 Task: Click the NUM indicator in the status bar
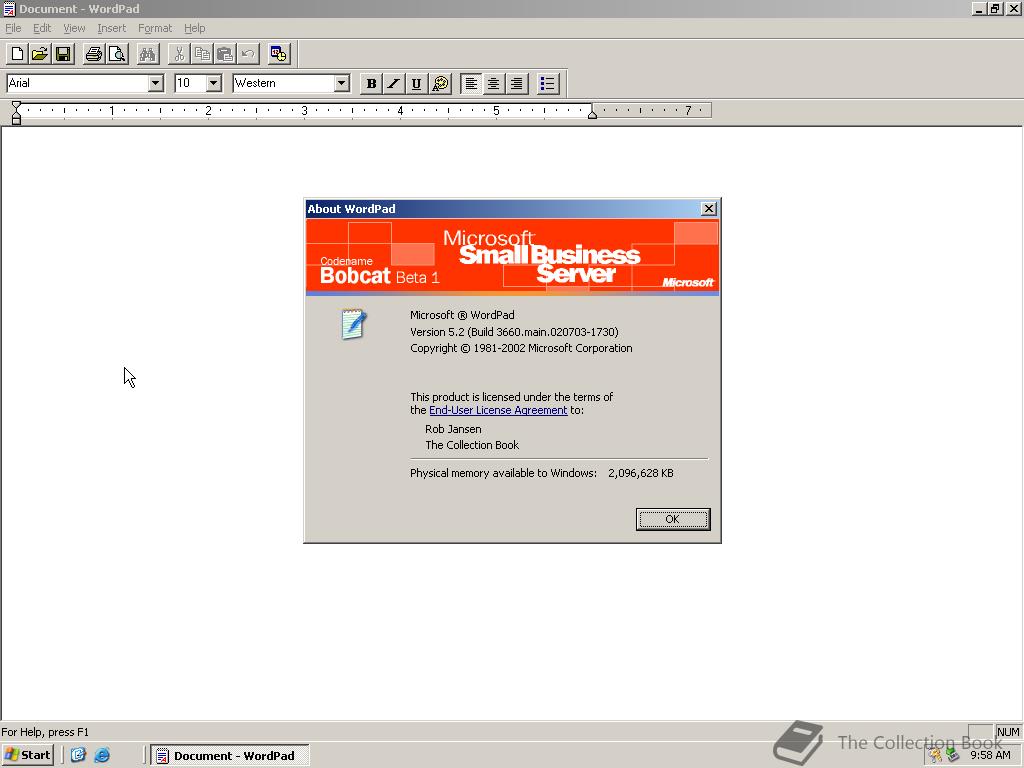(x=1008, y=732)
